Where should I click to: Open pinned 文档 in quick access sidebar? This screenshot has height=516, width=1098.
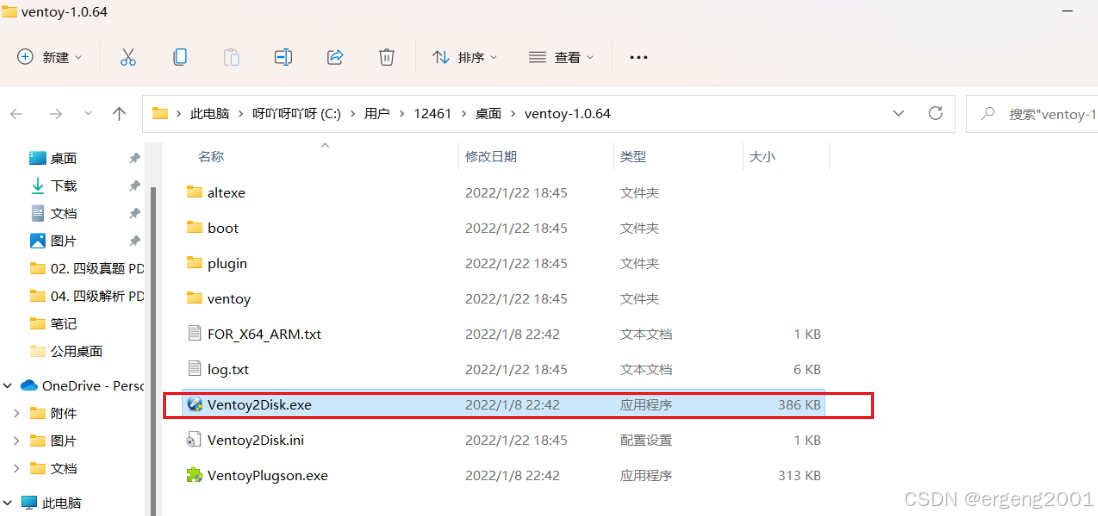click(x=63, y=214)
